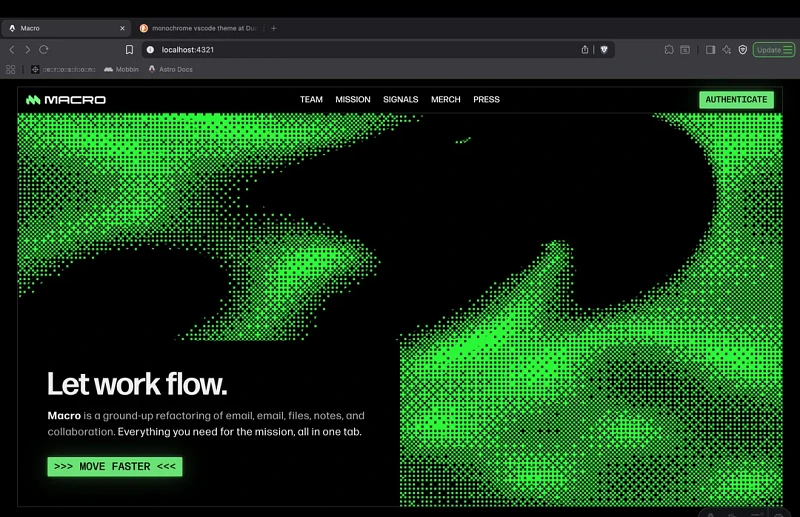This screenshot has width=800, height=517.
Task: Open the MISSION nav link
Action: point(353,100)
